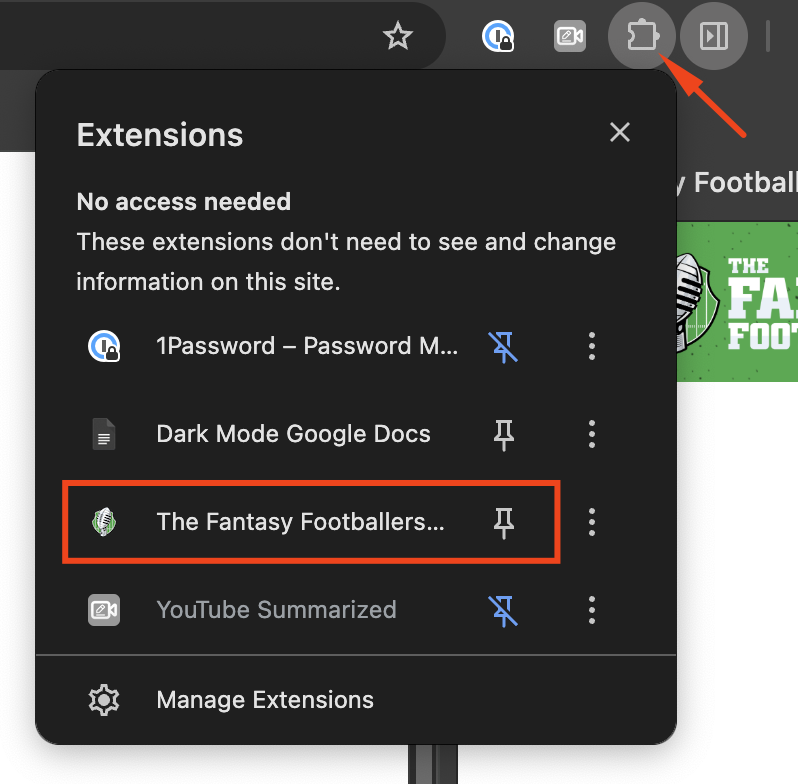The height and width of the screenshot is (784, 798).
Task: Click the bookmark star icon
Action: 397,36
